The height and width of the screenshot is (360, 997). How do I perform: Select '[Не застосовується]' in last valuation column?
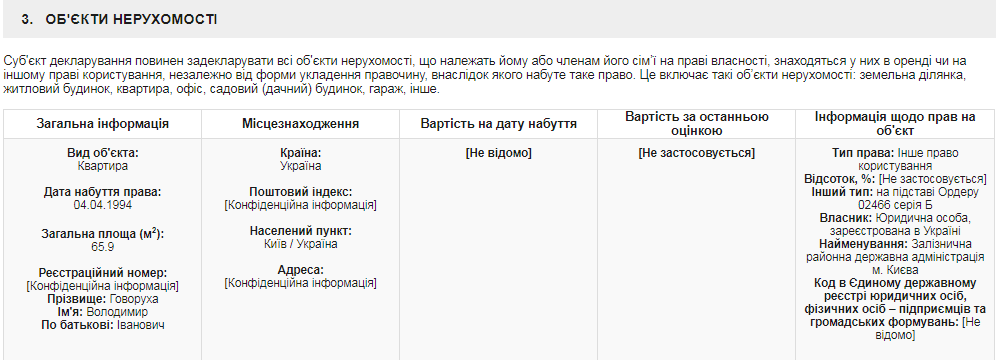(x=696, y=153)
